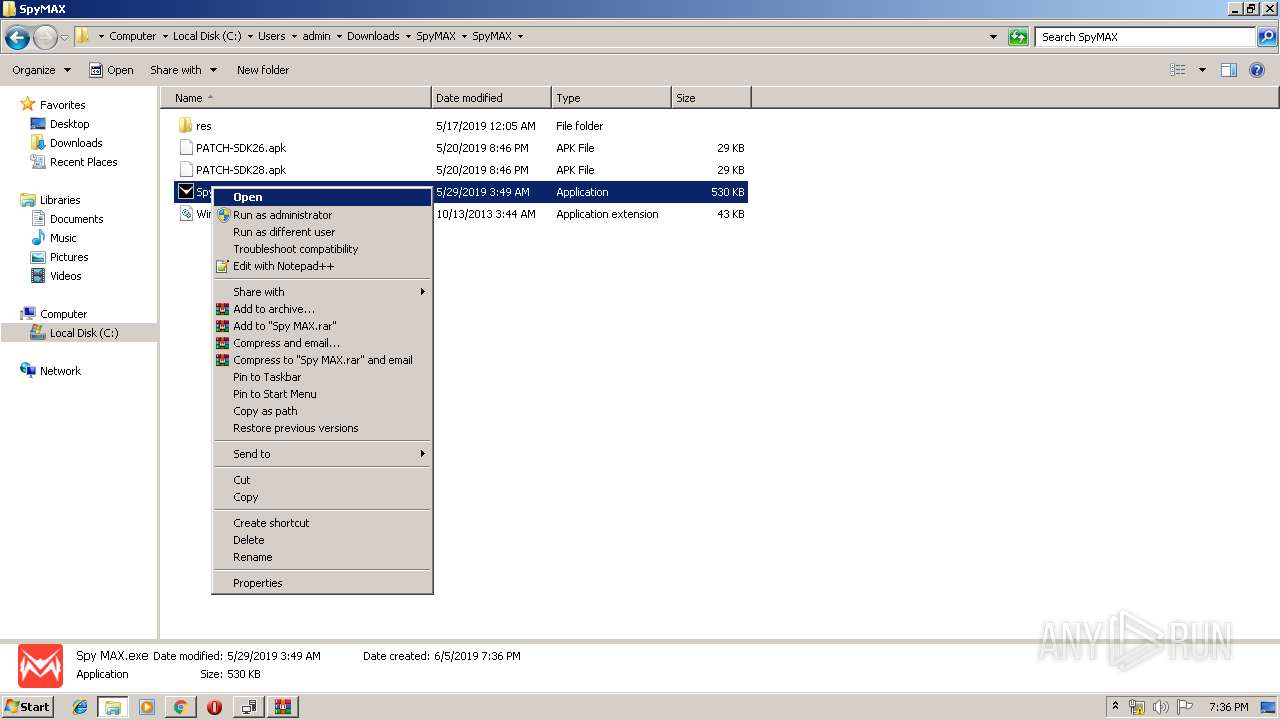Expand the arrow after Downloads in address bar

[x=408, y=37]
